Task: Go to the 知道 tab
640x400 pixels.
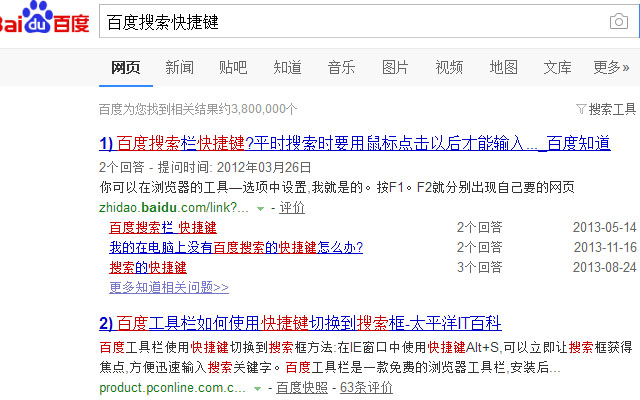Action: (287, 67)
